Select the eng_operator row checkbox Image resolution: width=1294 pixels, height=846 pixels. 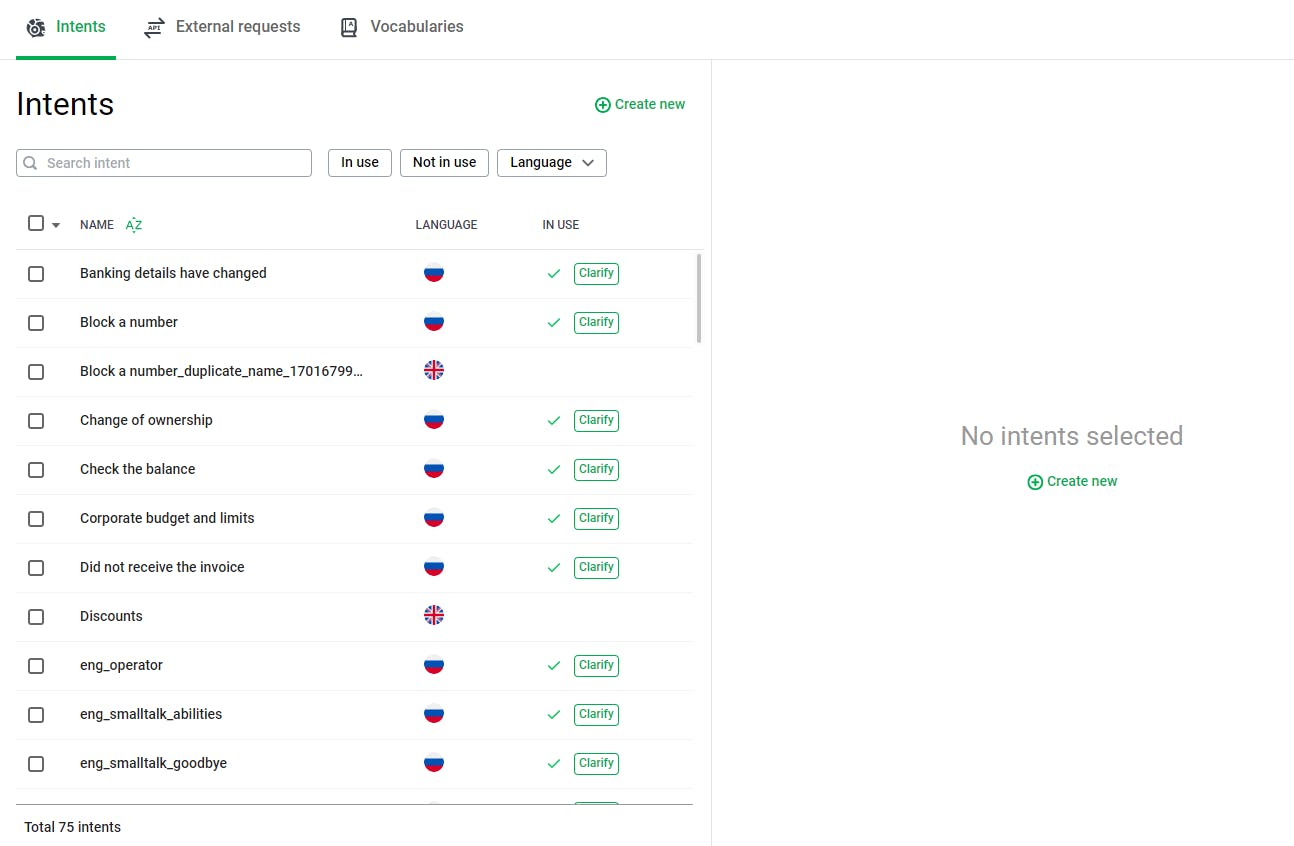(36, 666)
